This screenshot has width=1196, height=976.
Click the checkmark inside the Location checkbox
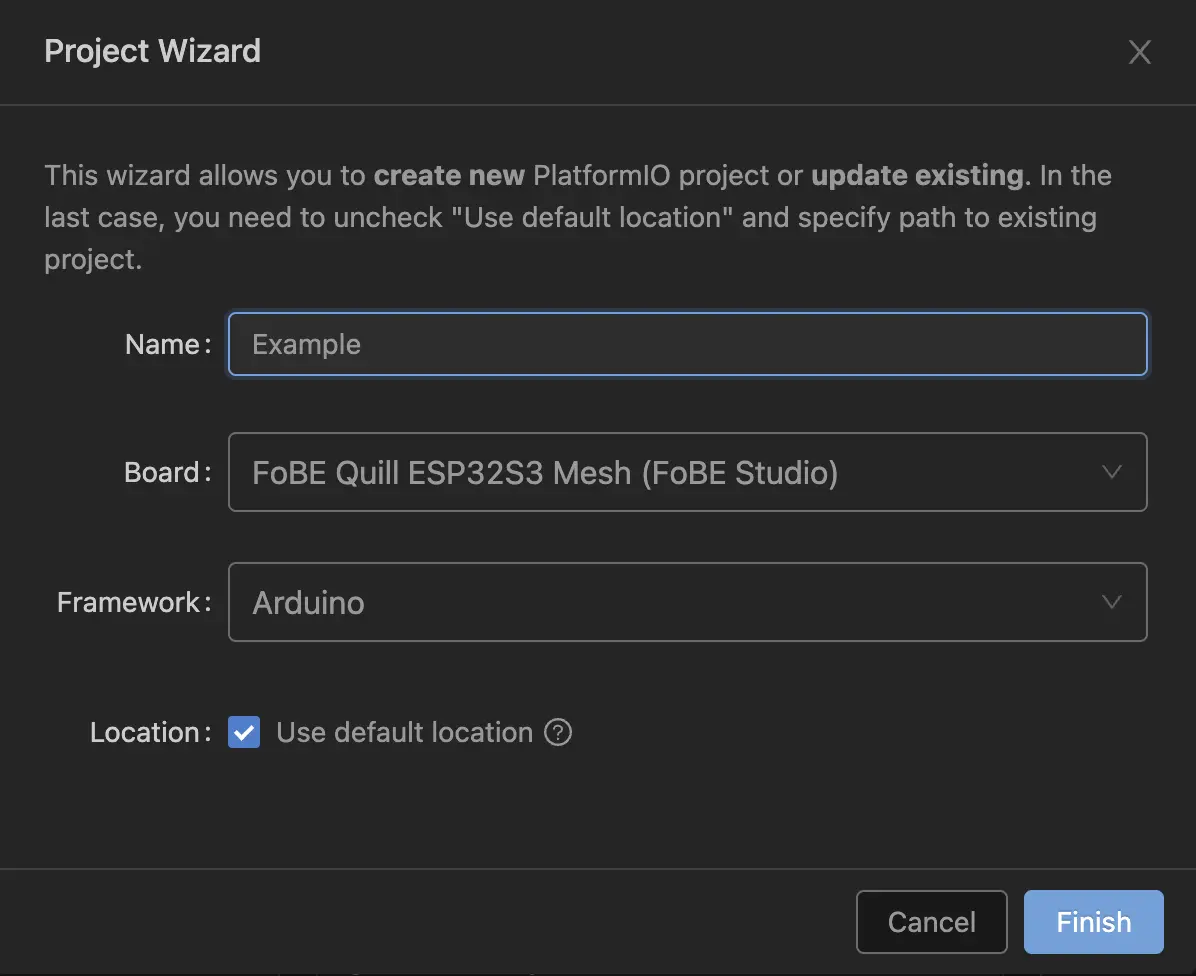coord(243,732)
